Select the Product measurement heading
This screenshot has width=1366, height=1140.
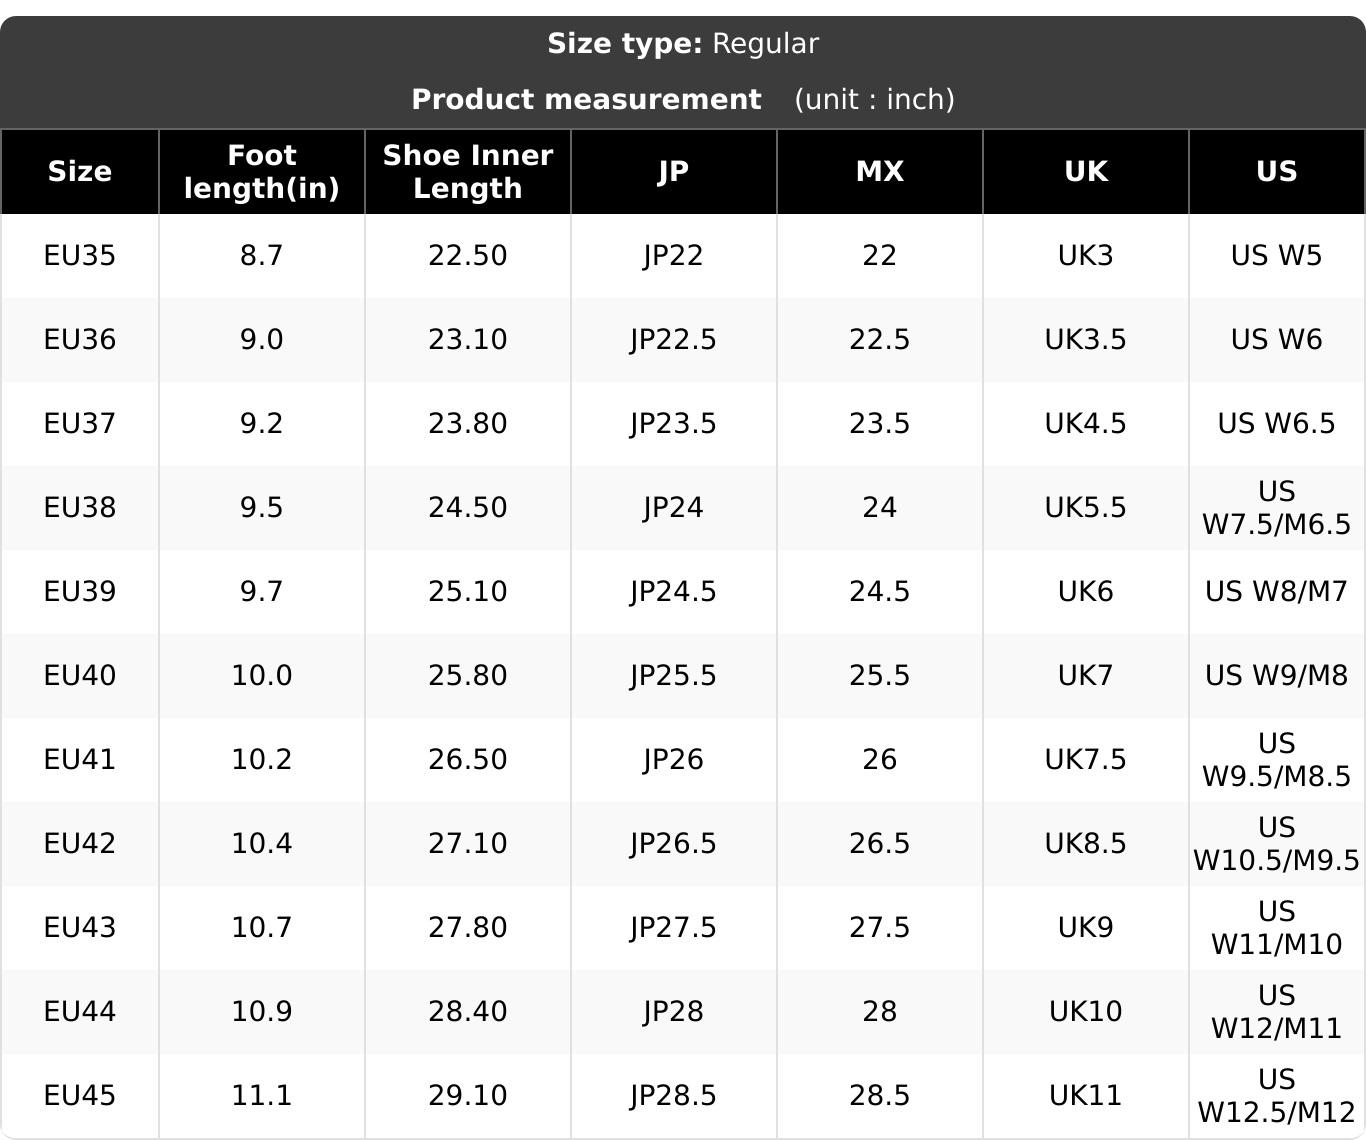[586, 100]
